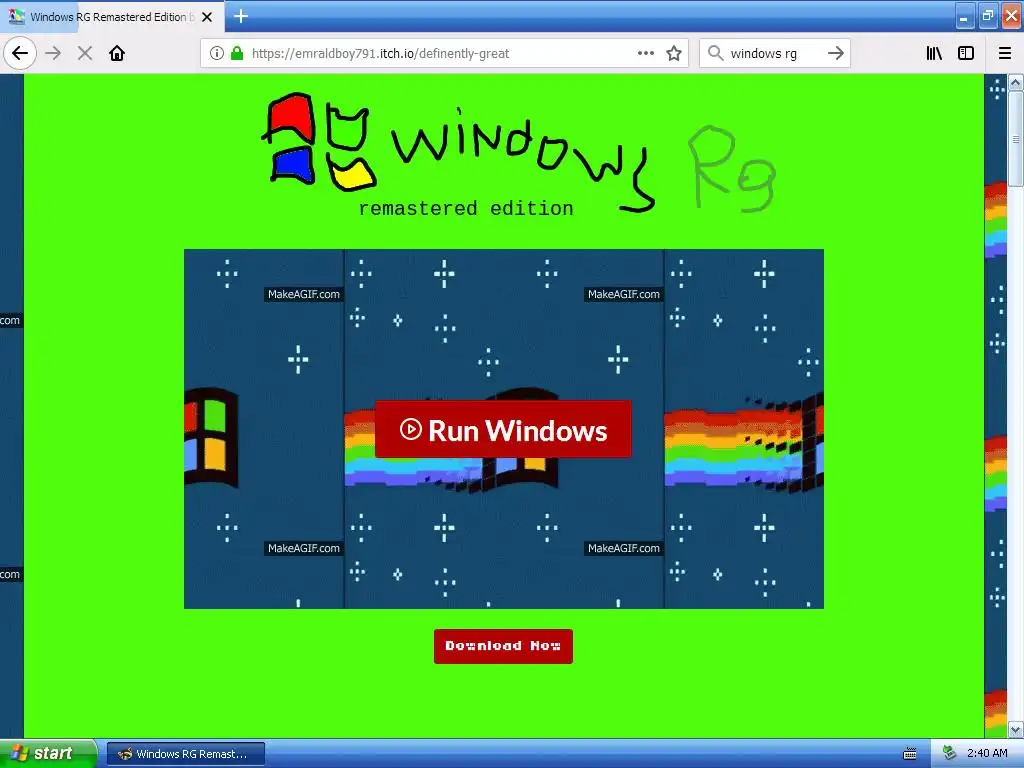The width and height of the screenshot is (1024, 768).
Task: Open the Windows start button
Action: click(x=48, y=753)
